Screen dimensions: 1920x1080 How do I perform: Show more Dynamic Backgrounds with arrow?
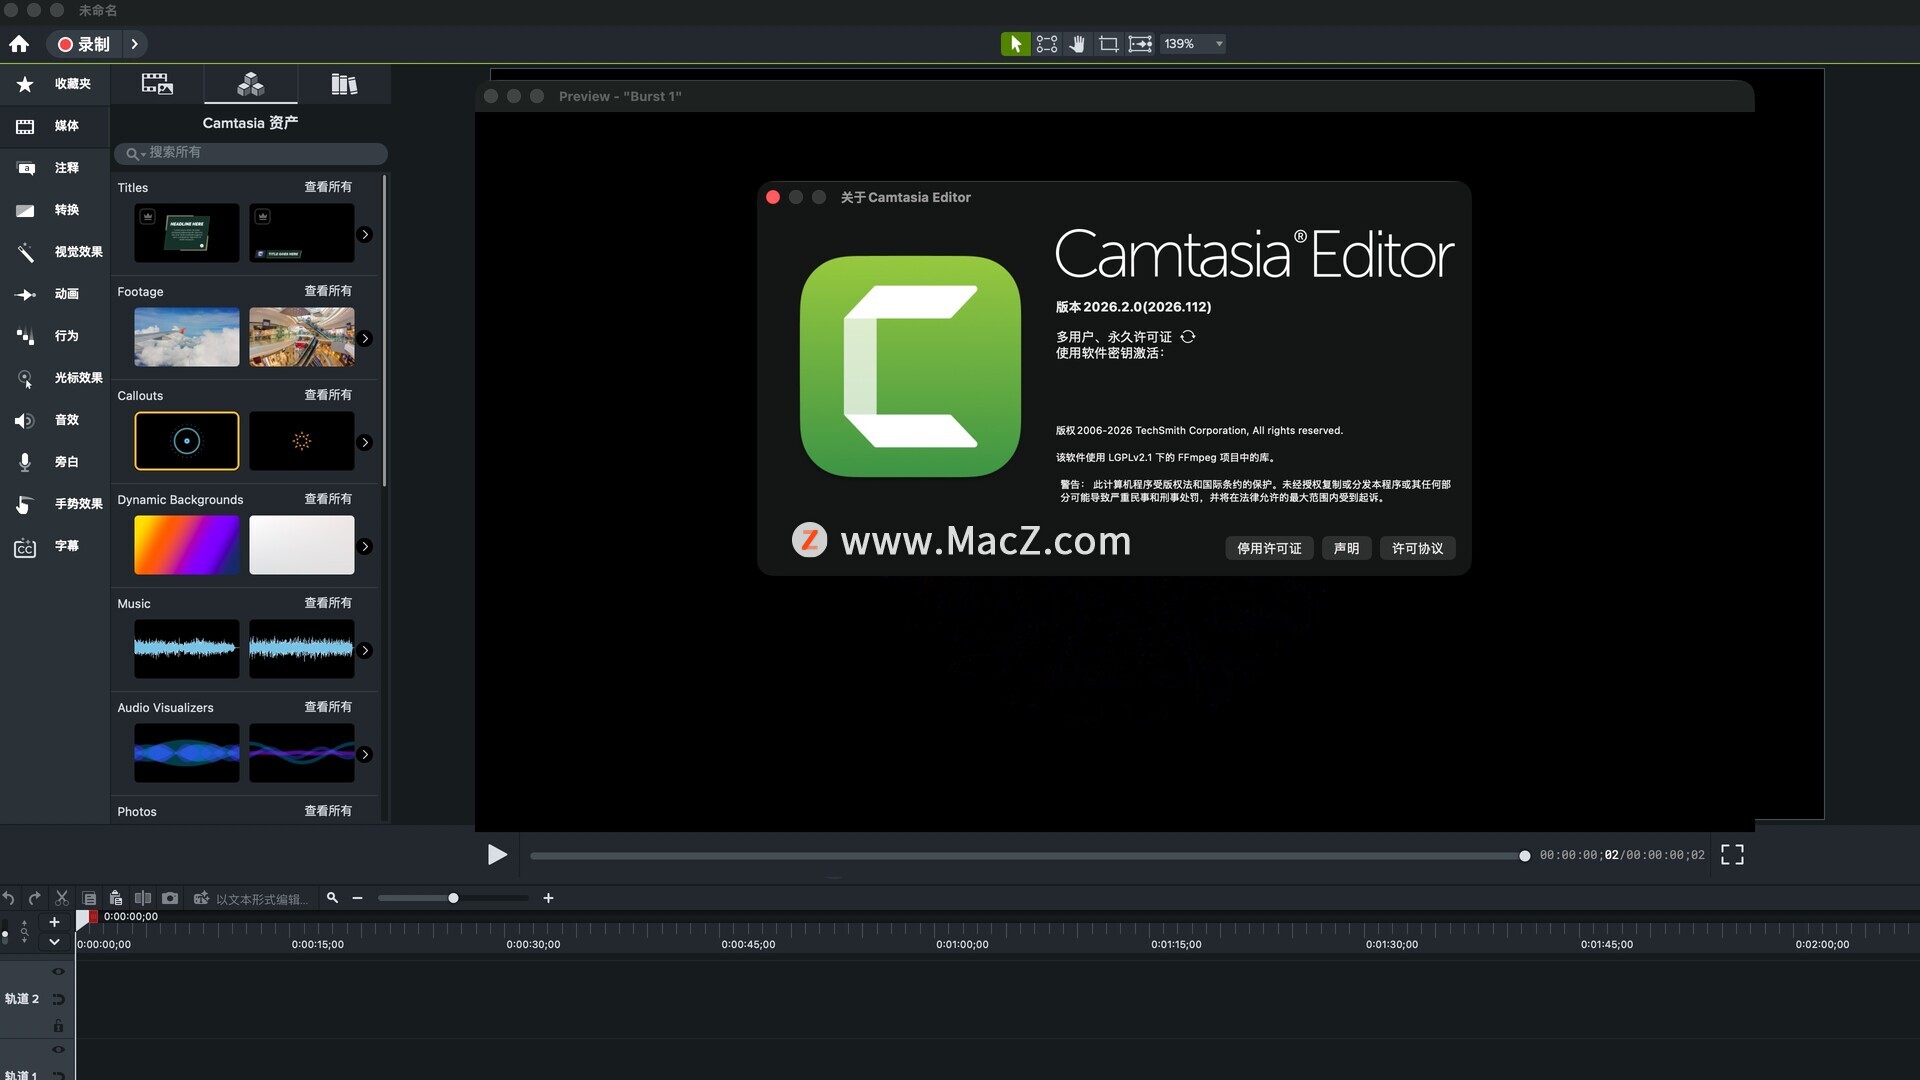pos(365,546)
